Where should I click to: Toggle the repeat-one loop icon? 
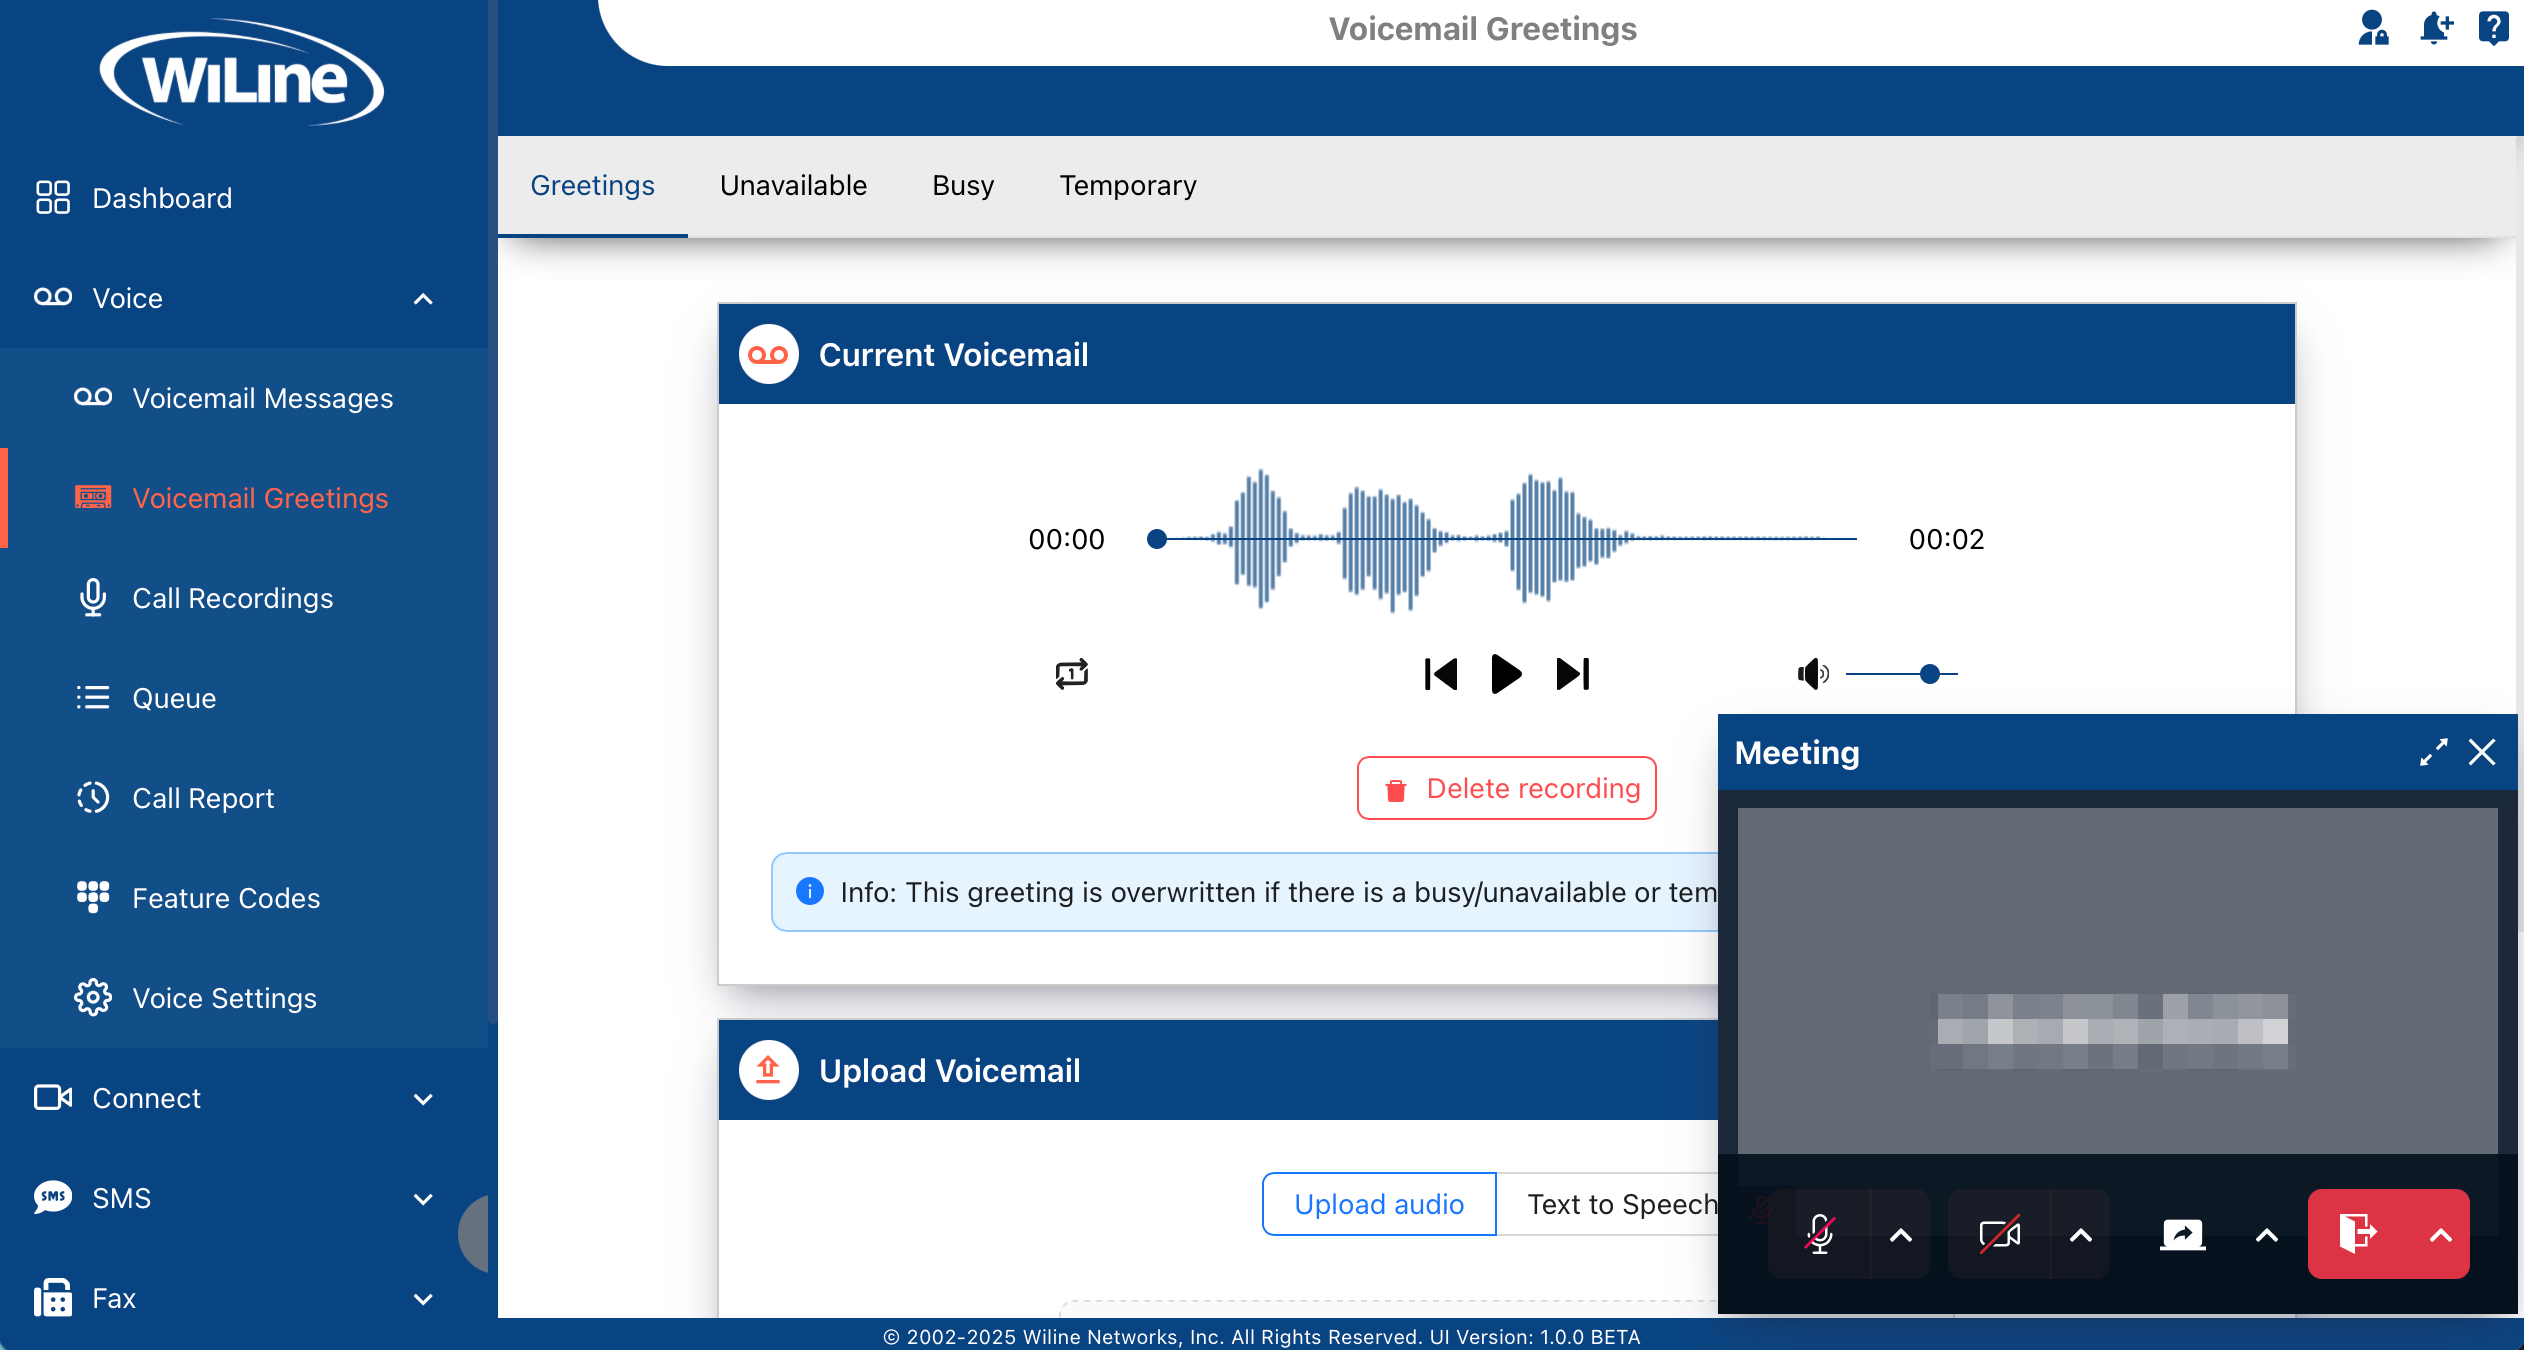pyautogui.click(x=1071, y=674)
